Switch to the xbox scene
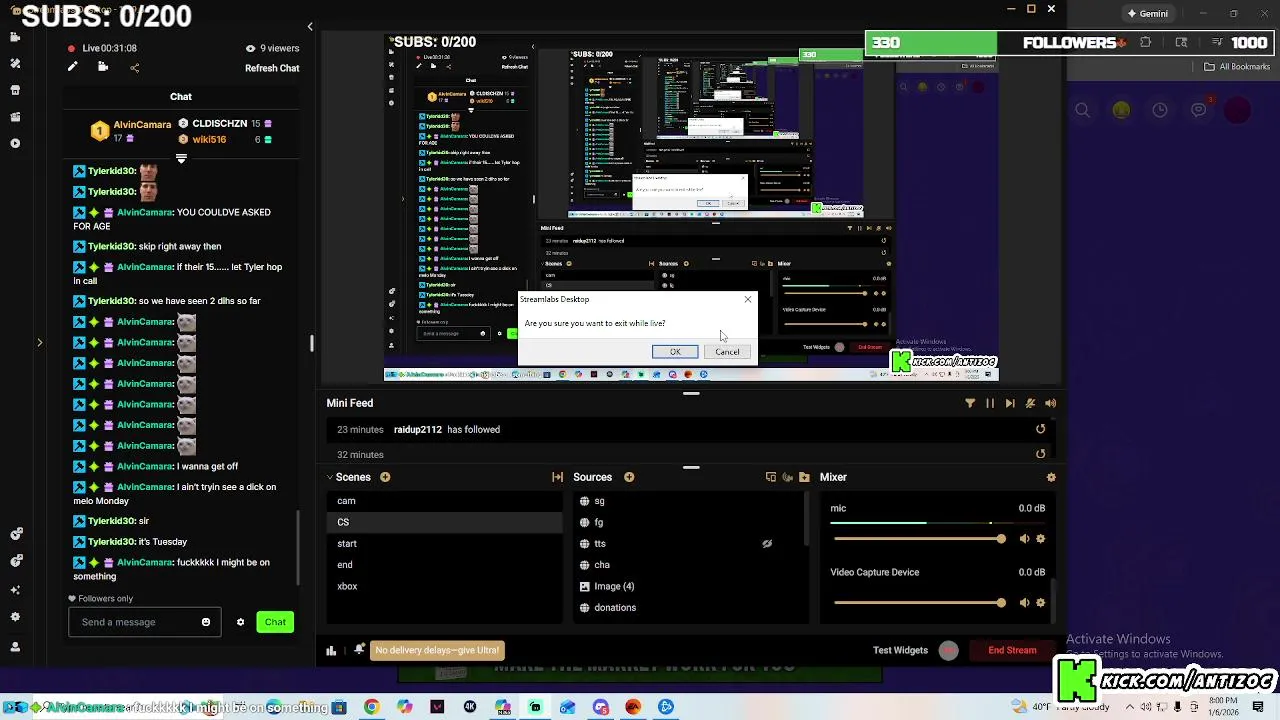 point(445,586)
